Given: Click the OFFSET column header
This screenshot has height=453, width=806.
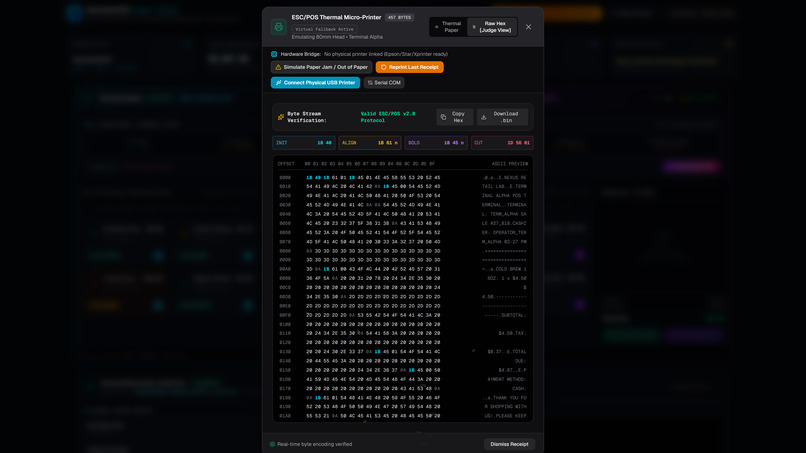Looking at the screenshot, I should click(x=286, y=164).
